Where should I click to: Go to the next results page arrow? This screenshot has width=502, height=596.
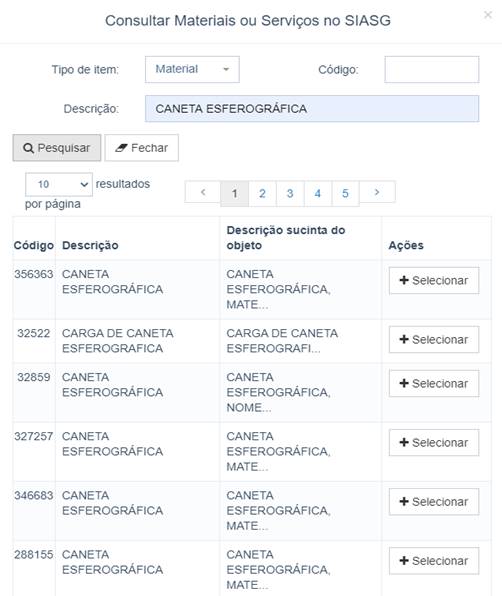point(377,192)
